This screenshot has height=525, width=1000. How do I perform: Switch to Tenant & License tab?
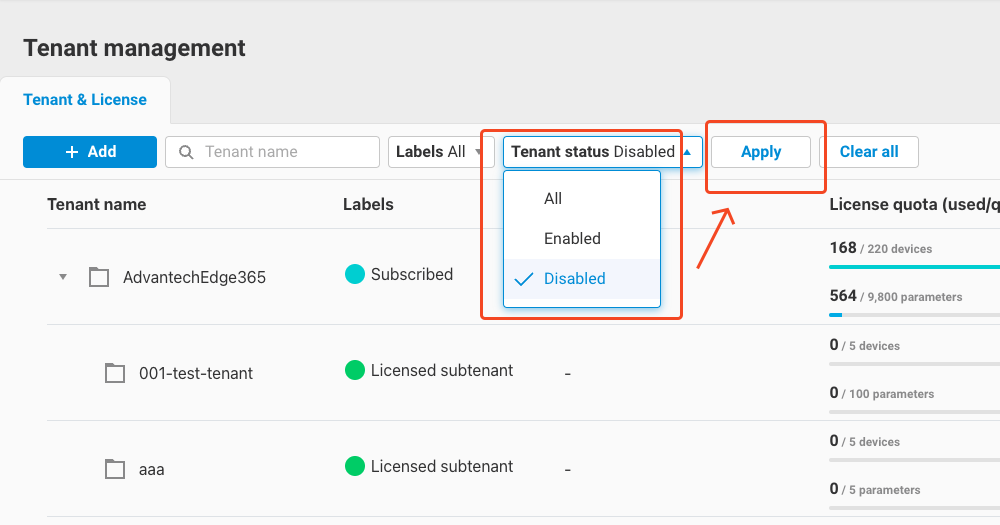(x=85, y=100)
